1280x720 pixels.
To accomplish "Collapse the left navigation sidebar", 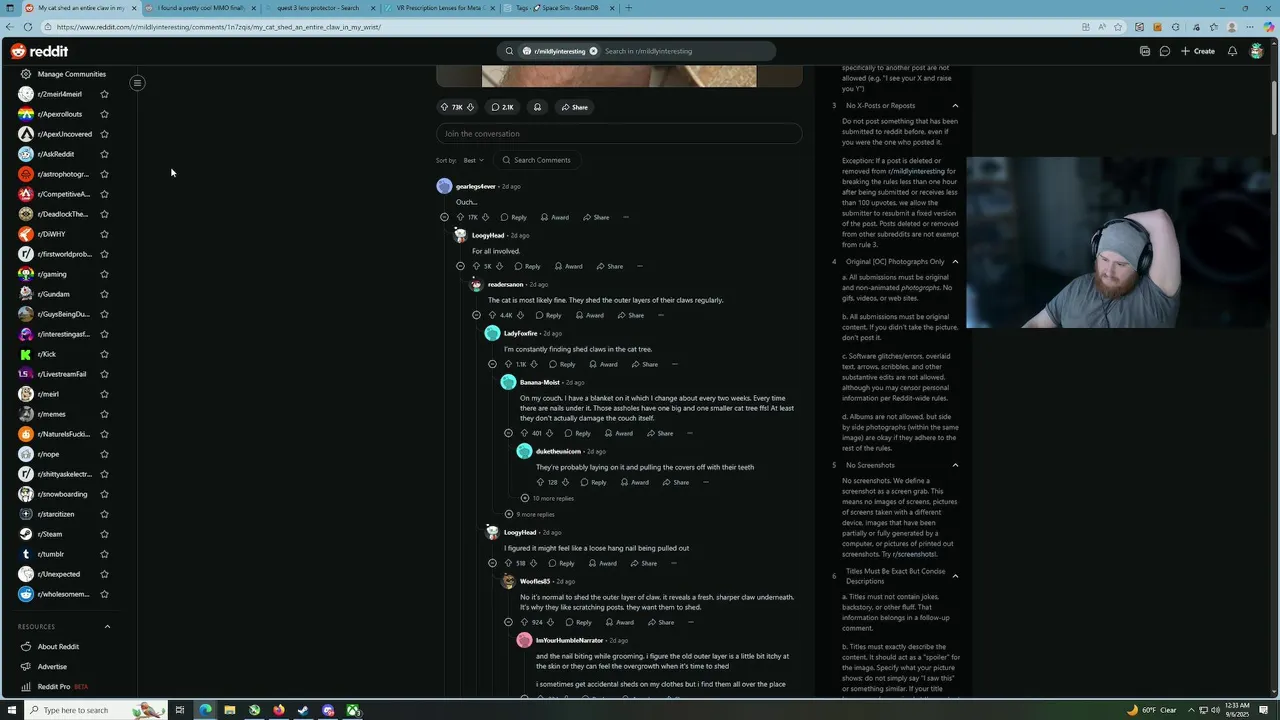I will coord(137,83).
